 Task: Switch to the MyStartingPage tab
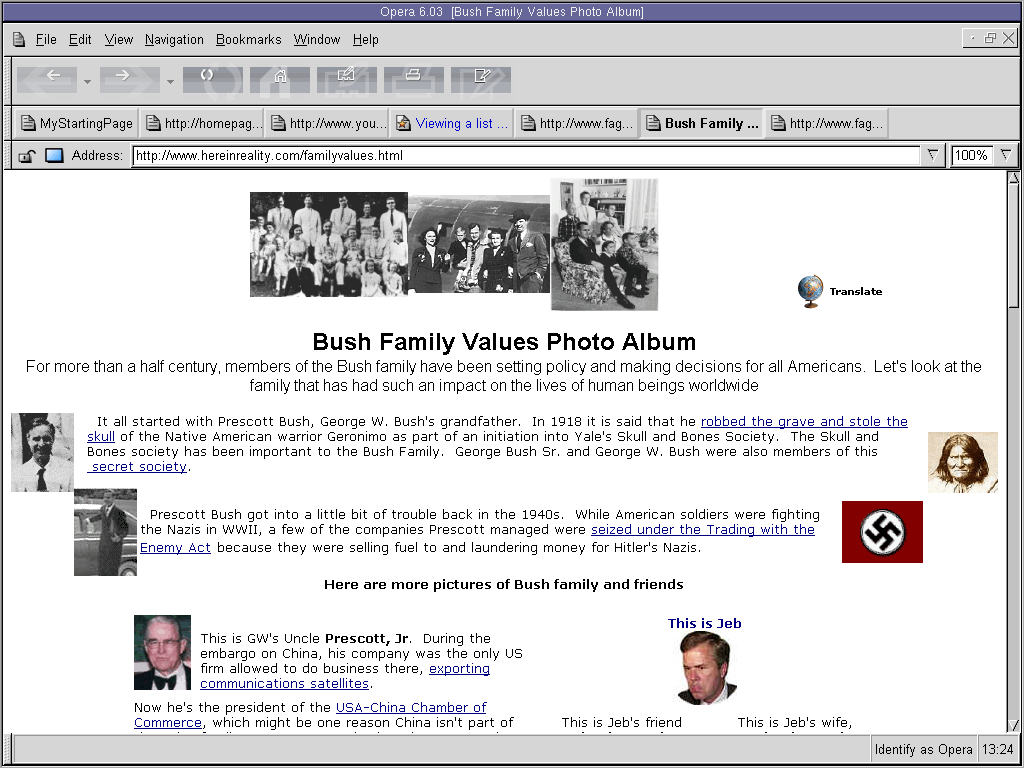coord(76,123)
